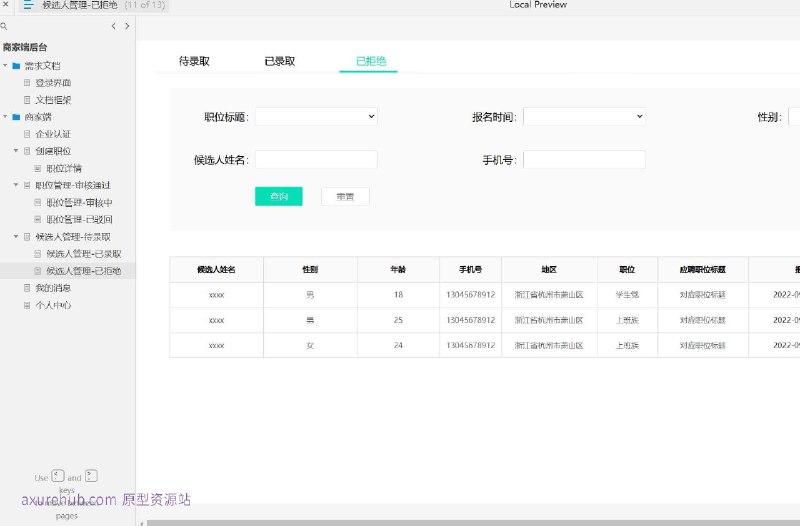Screen dimensions: 800x526
Task: Open the 职位详情 page
Action: (x=64, y=168)
